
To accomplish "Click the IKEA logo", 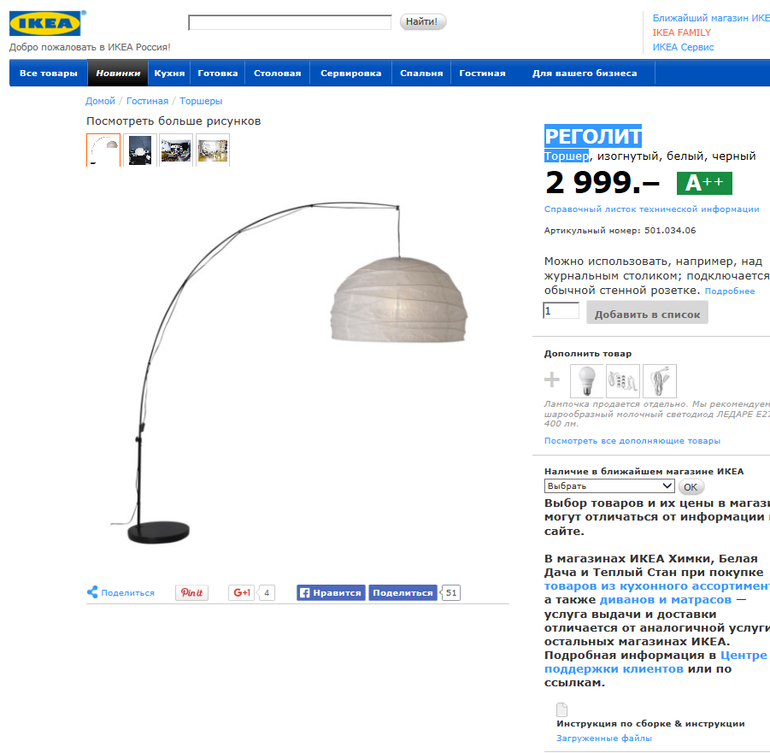I will (45, 23).
